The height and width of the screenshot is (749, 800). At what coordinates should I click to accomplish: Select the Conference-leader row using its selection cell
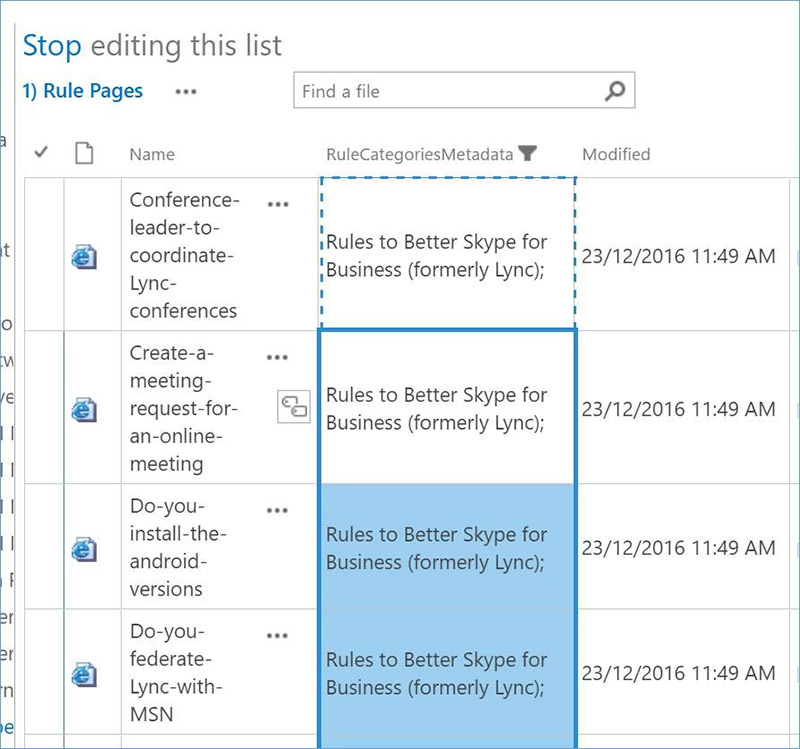(43, 255)
